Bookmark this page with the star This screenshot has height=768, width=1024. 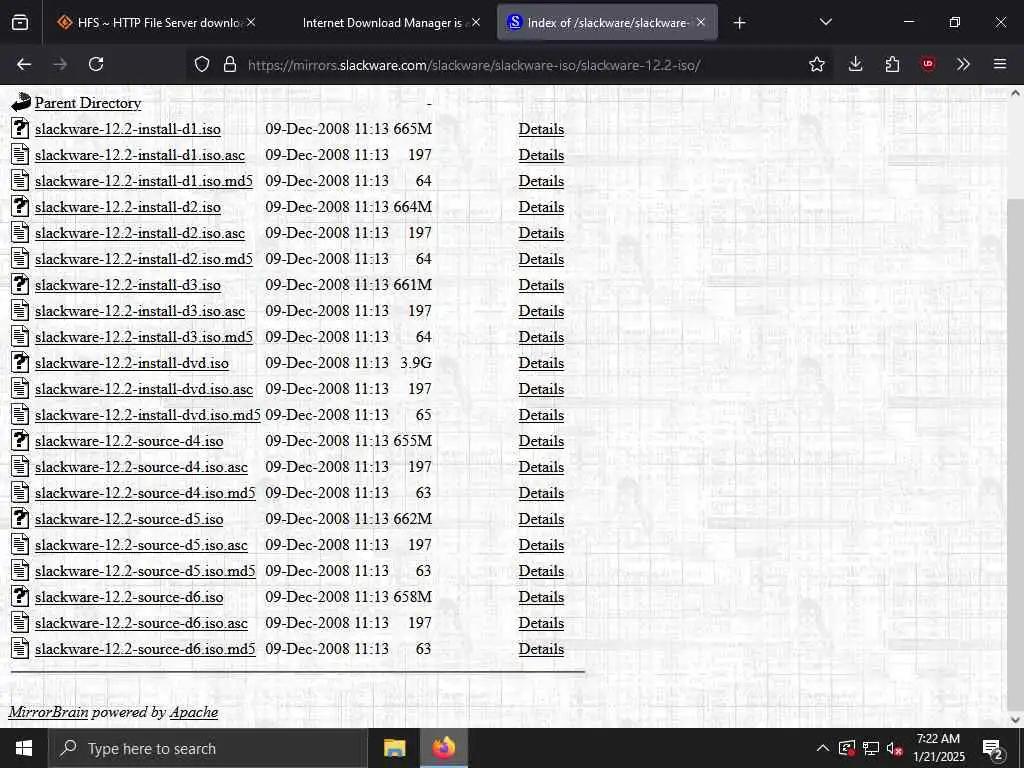[x=816, y=64]
